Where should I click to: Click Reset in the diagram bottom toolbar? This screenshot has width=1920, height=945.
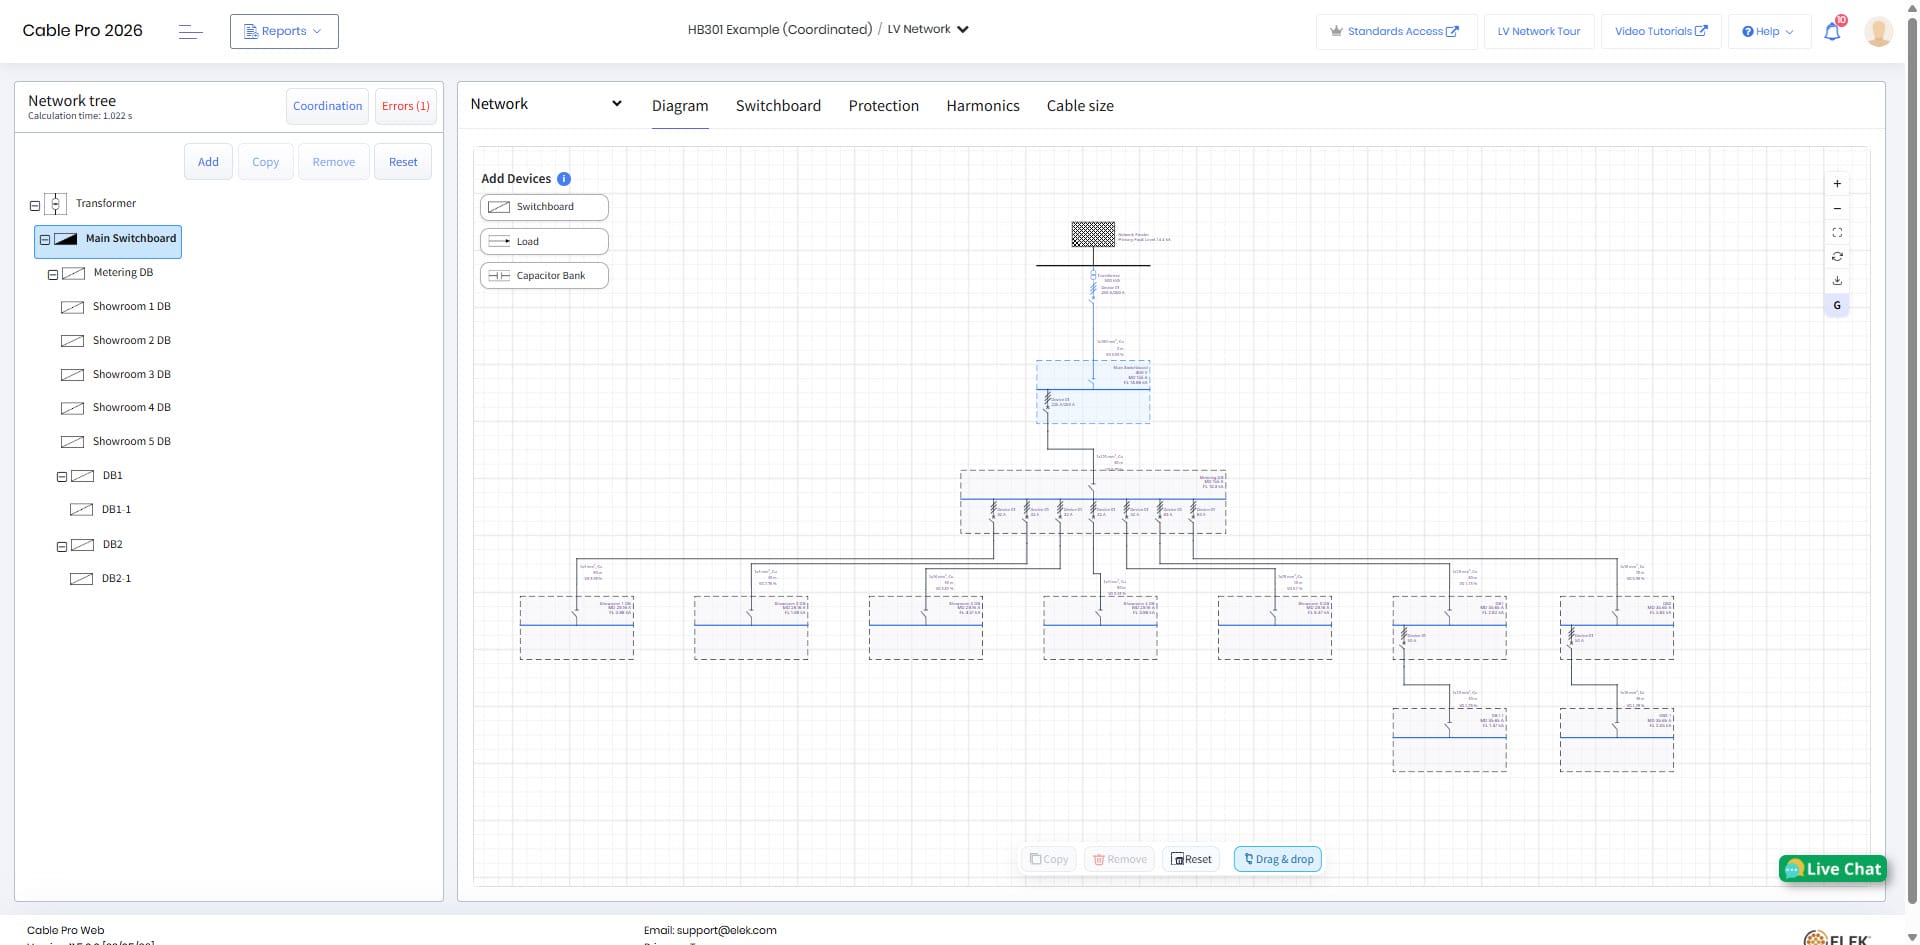(x=1191, y=859)
